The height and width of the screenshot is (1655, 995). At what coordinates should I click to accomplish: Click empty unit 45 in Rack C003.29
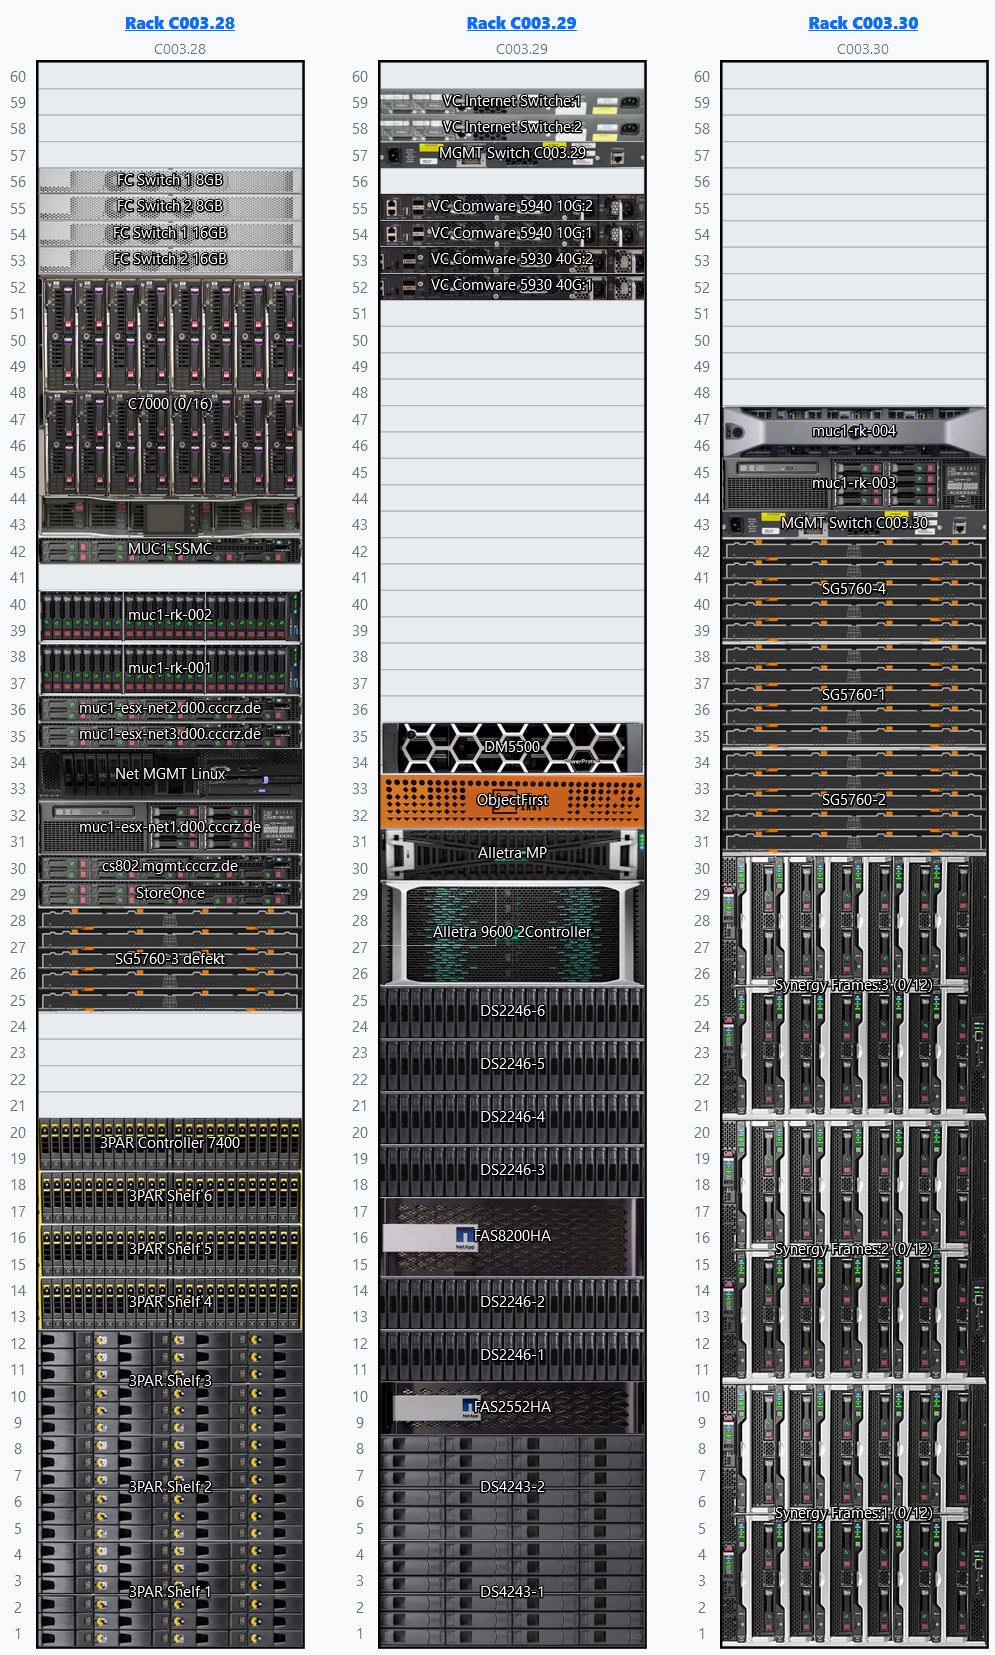point(512,471)
